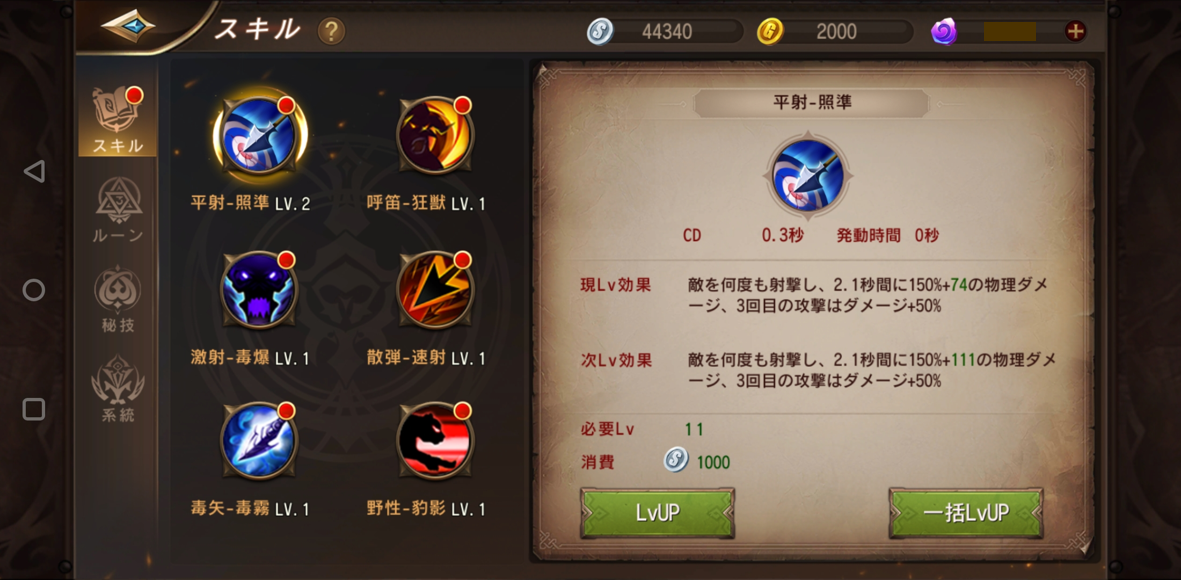Tap the back arrow diamond icon

(128, 26)
